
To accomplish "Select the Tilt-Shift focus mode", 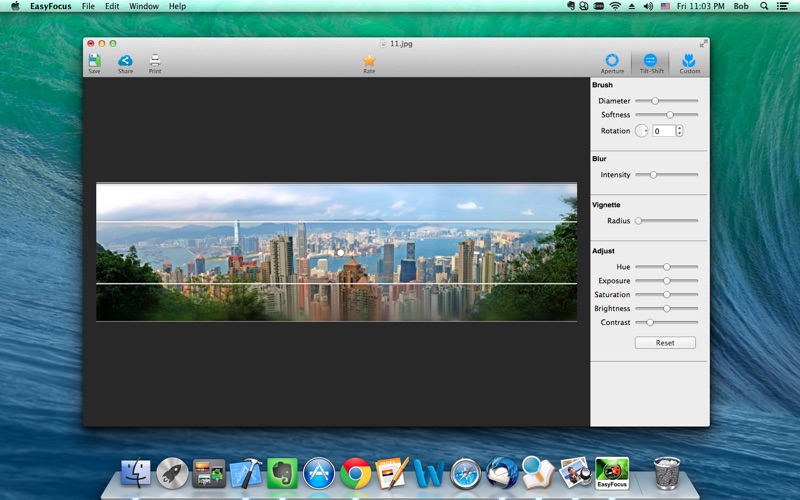I will coord(652,63).
